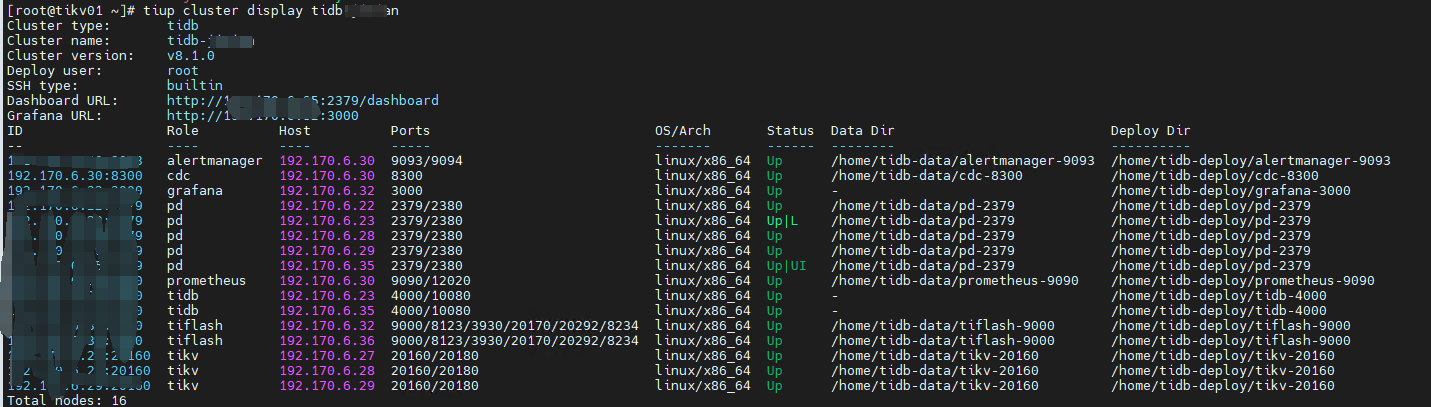Select the 'Cluster version:' label
The image size is (1431, 407).
tap(70, 56)
